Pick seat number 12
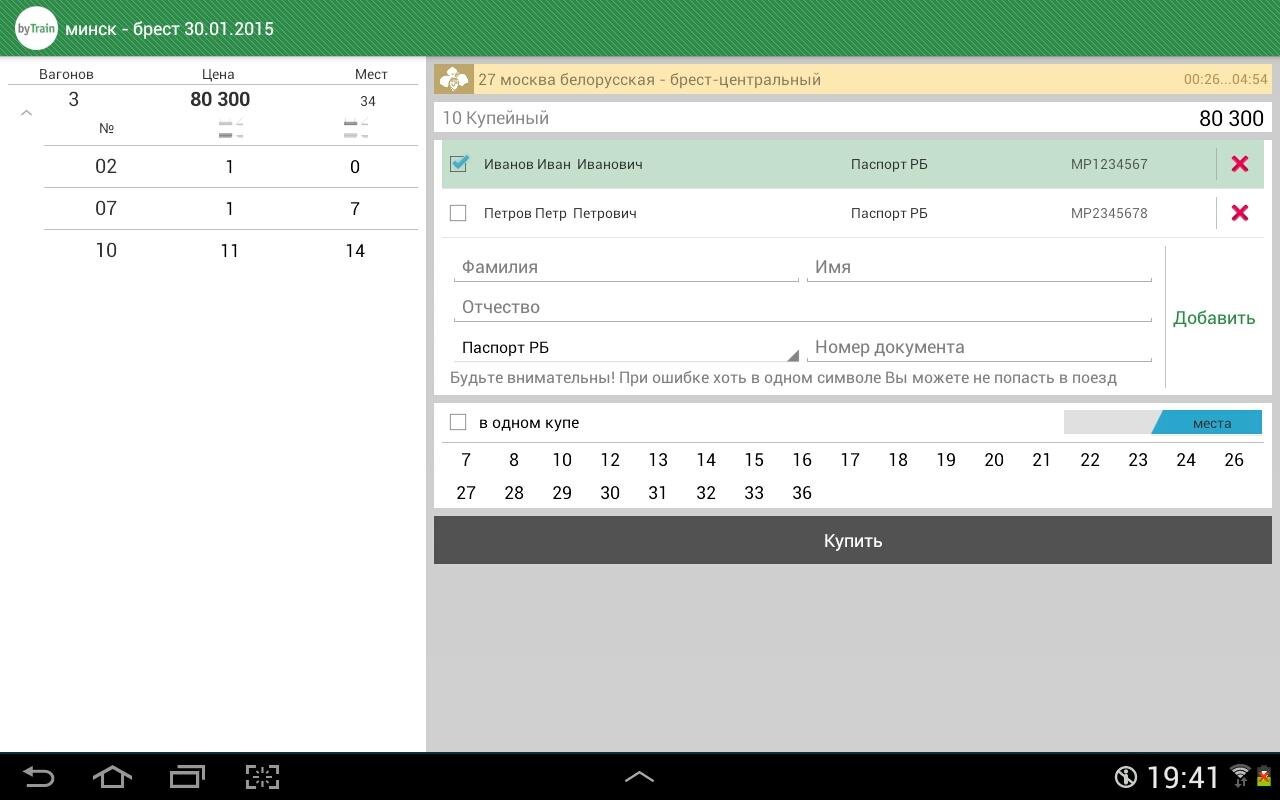The image size is (1280, 800). [x=610, y=460]
